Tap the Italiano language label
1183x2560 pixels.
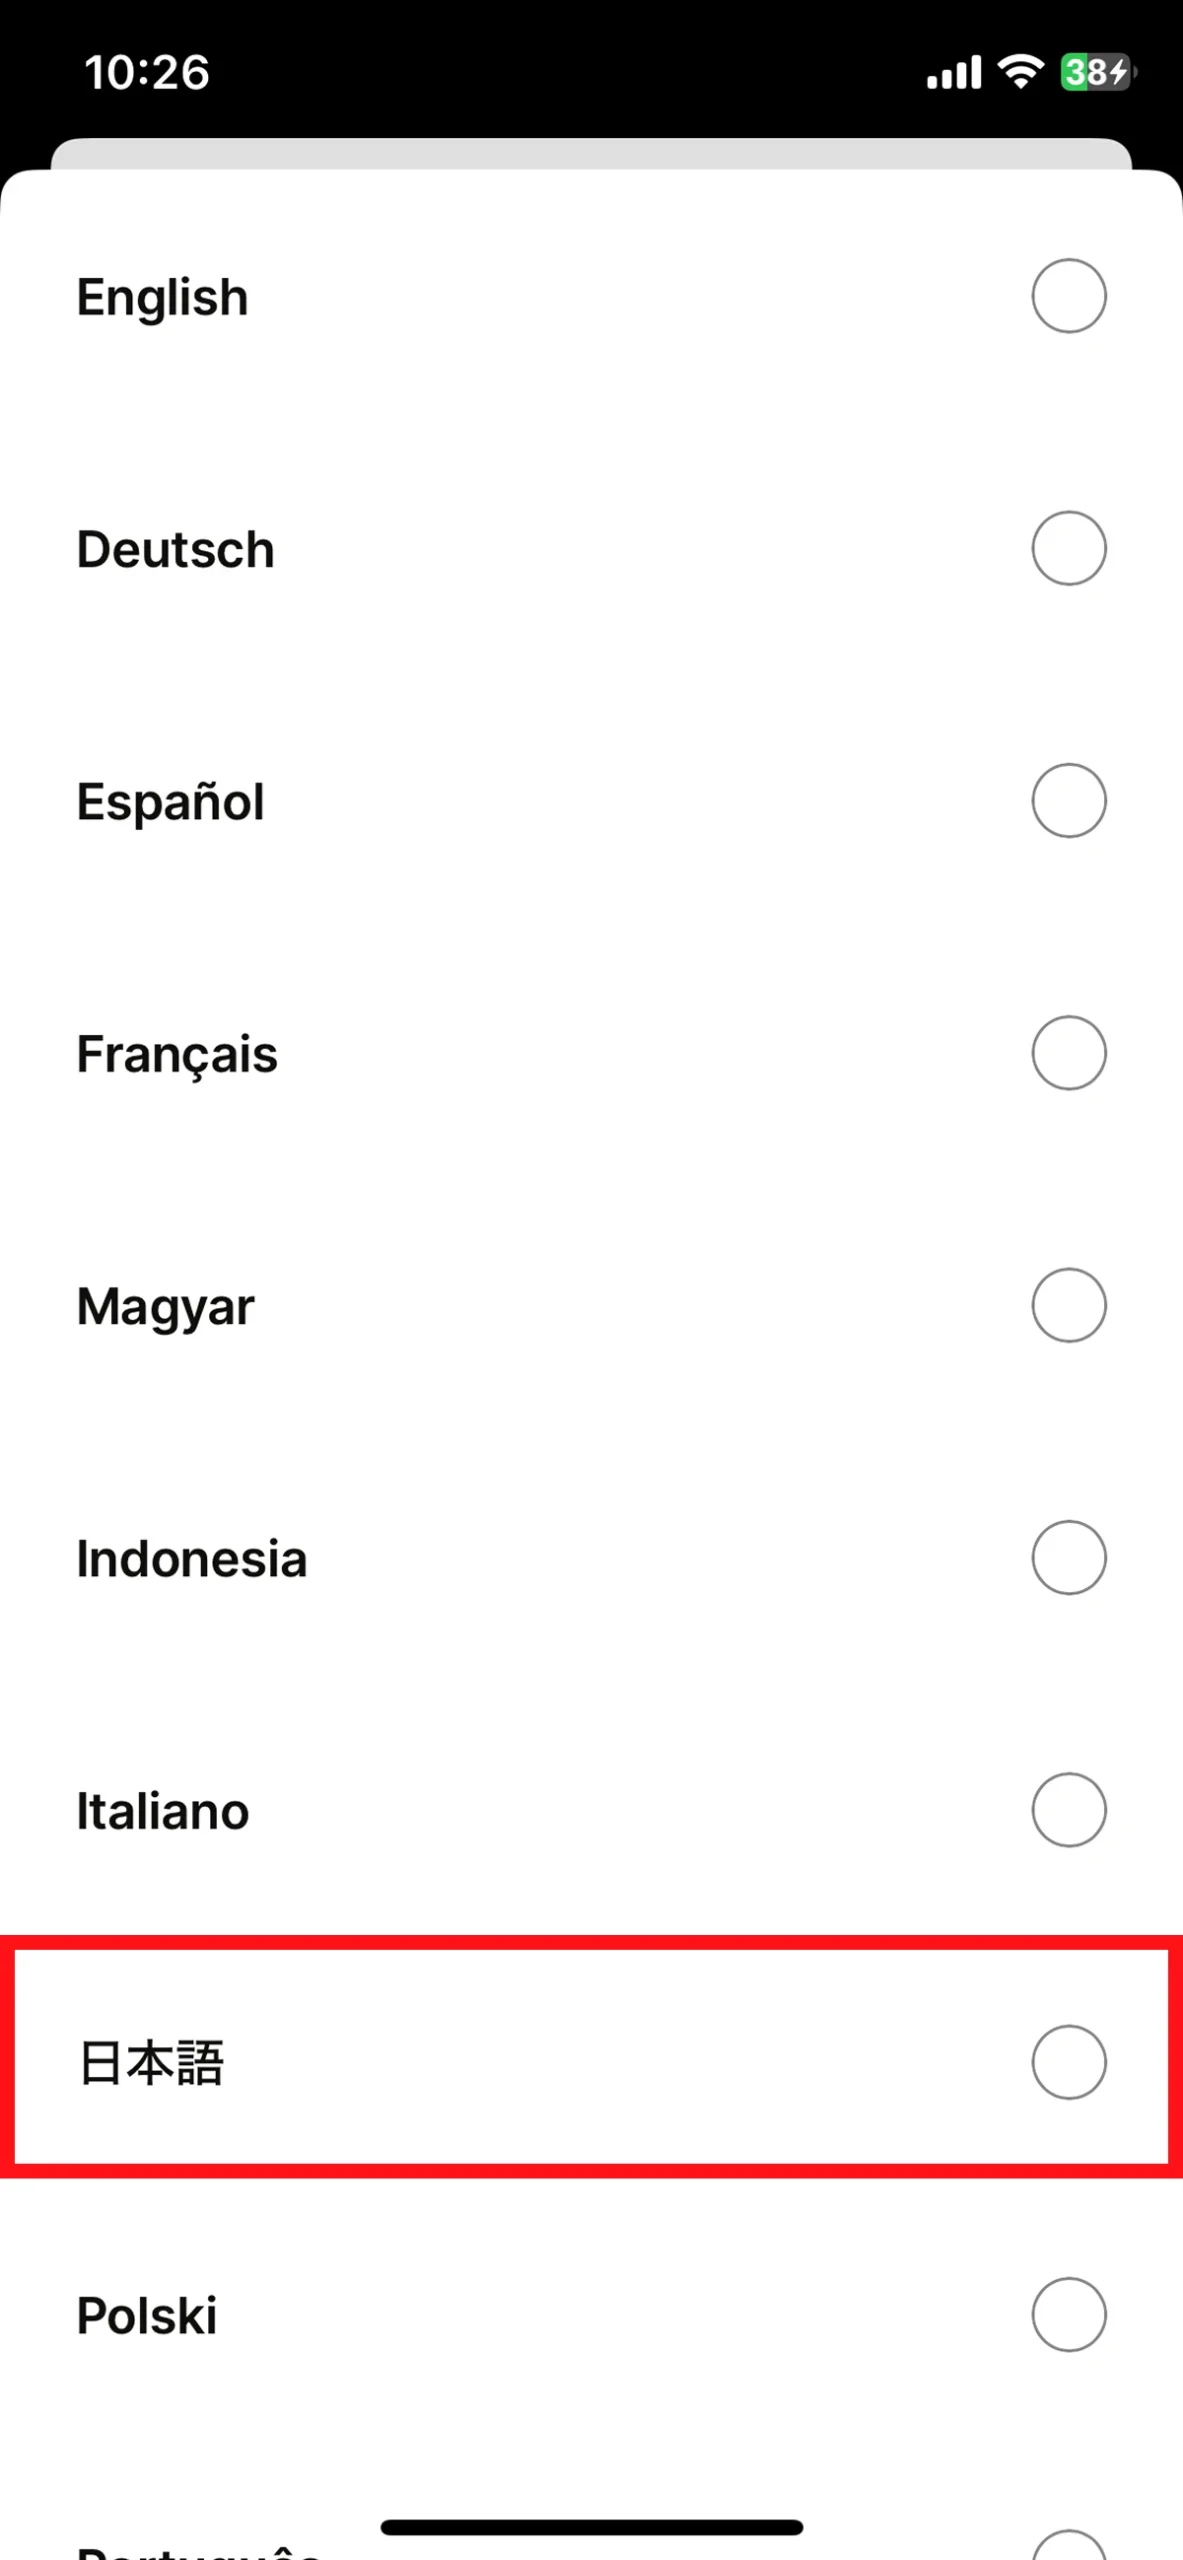[x=163, y=1811]
